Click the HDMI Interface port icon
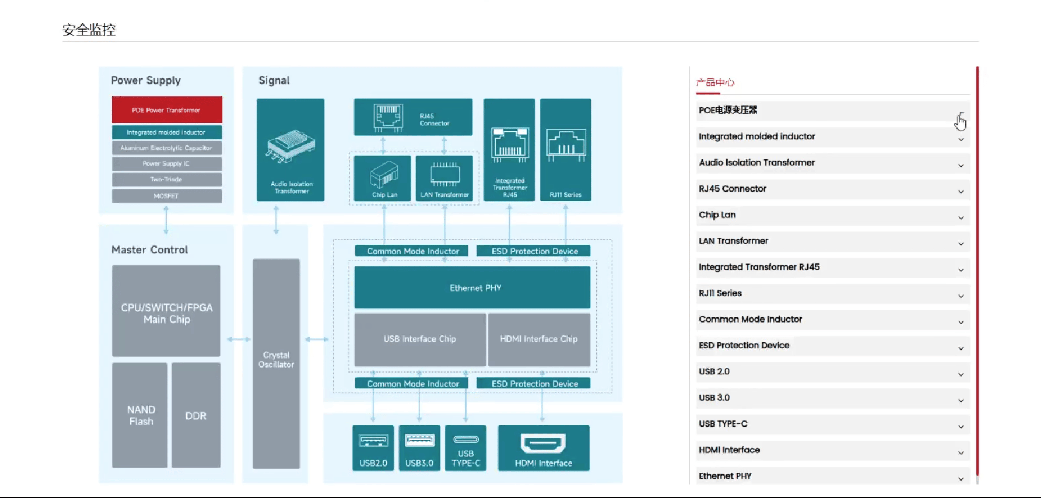Screen dimensions: 1041x498 (x=543, y=448)
